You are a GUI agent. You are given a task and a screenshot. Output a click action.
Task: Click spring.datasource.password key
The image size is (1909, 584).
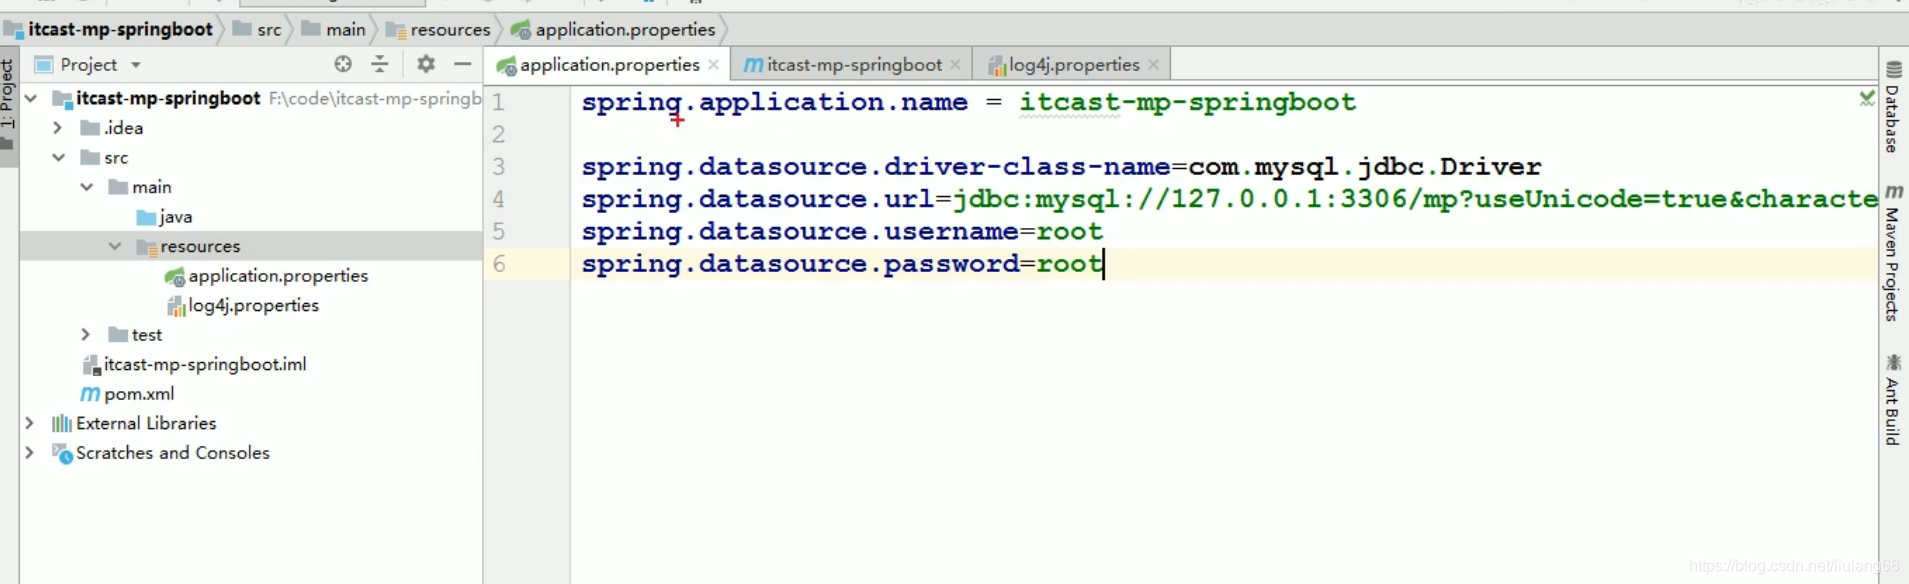[x=800, y=264]
